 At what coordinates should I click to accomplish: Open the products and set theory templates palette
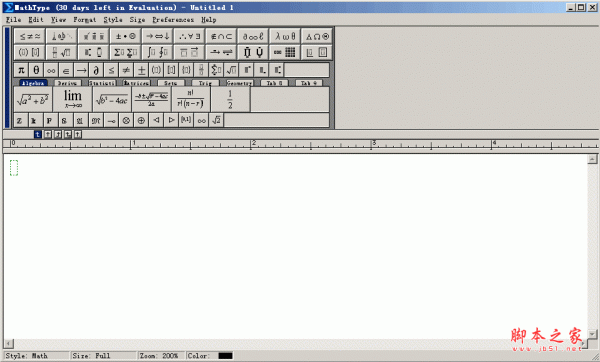pyautogui.click(x=253, y=52)
